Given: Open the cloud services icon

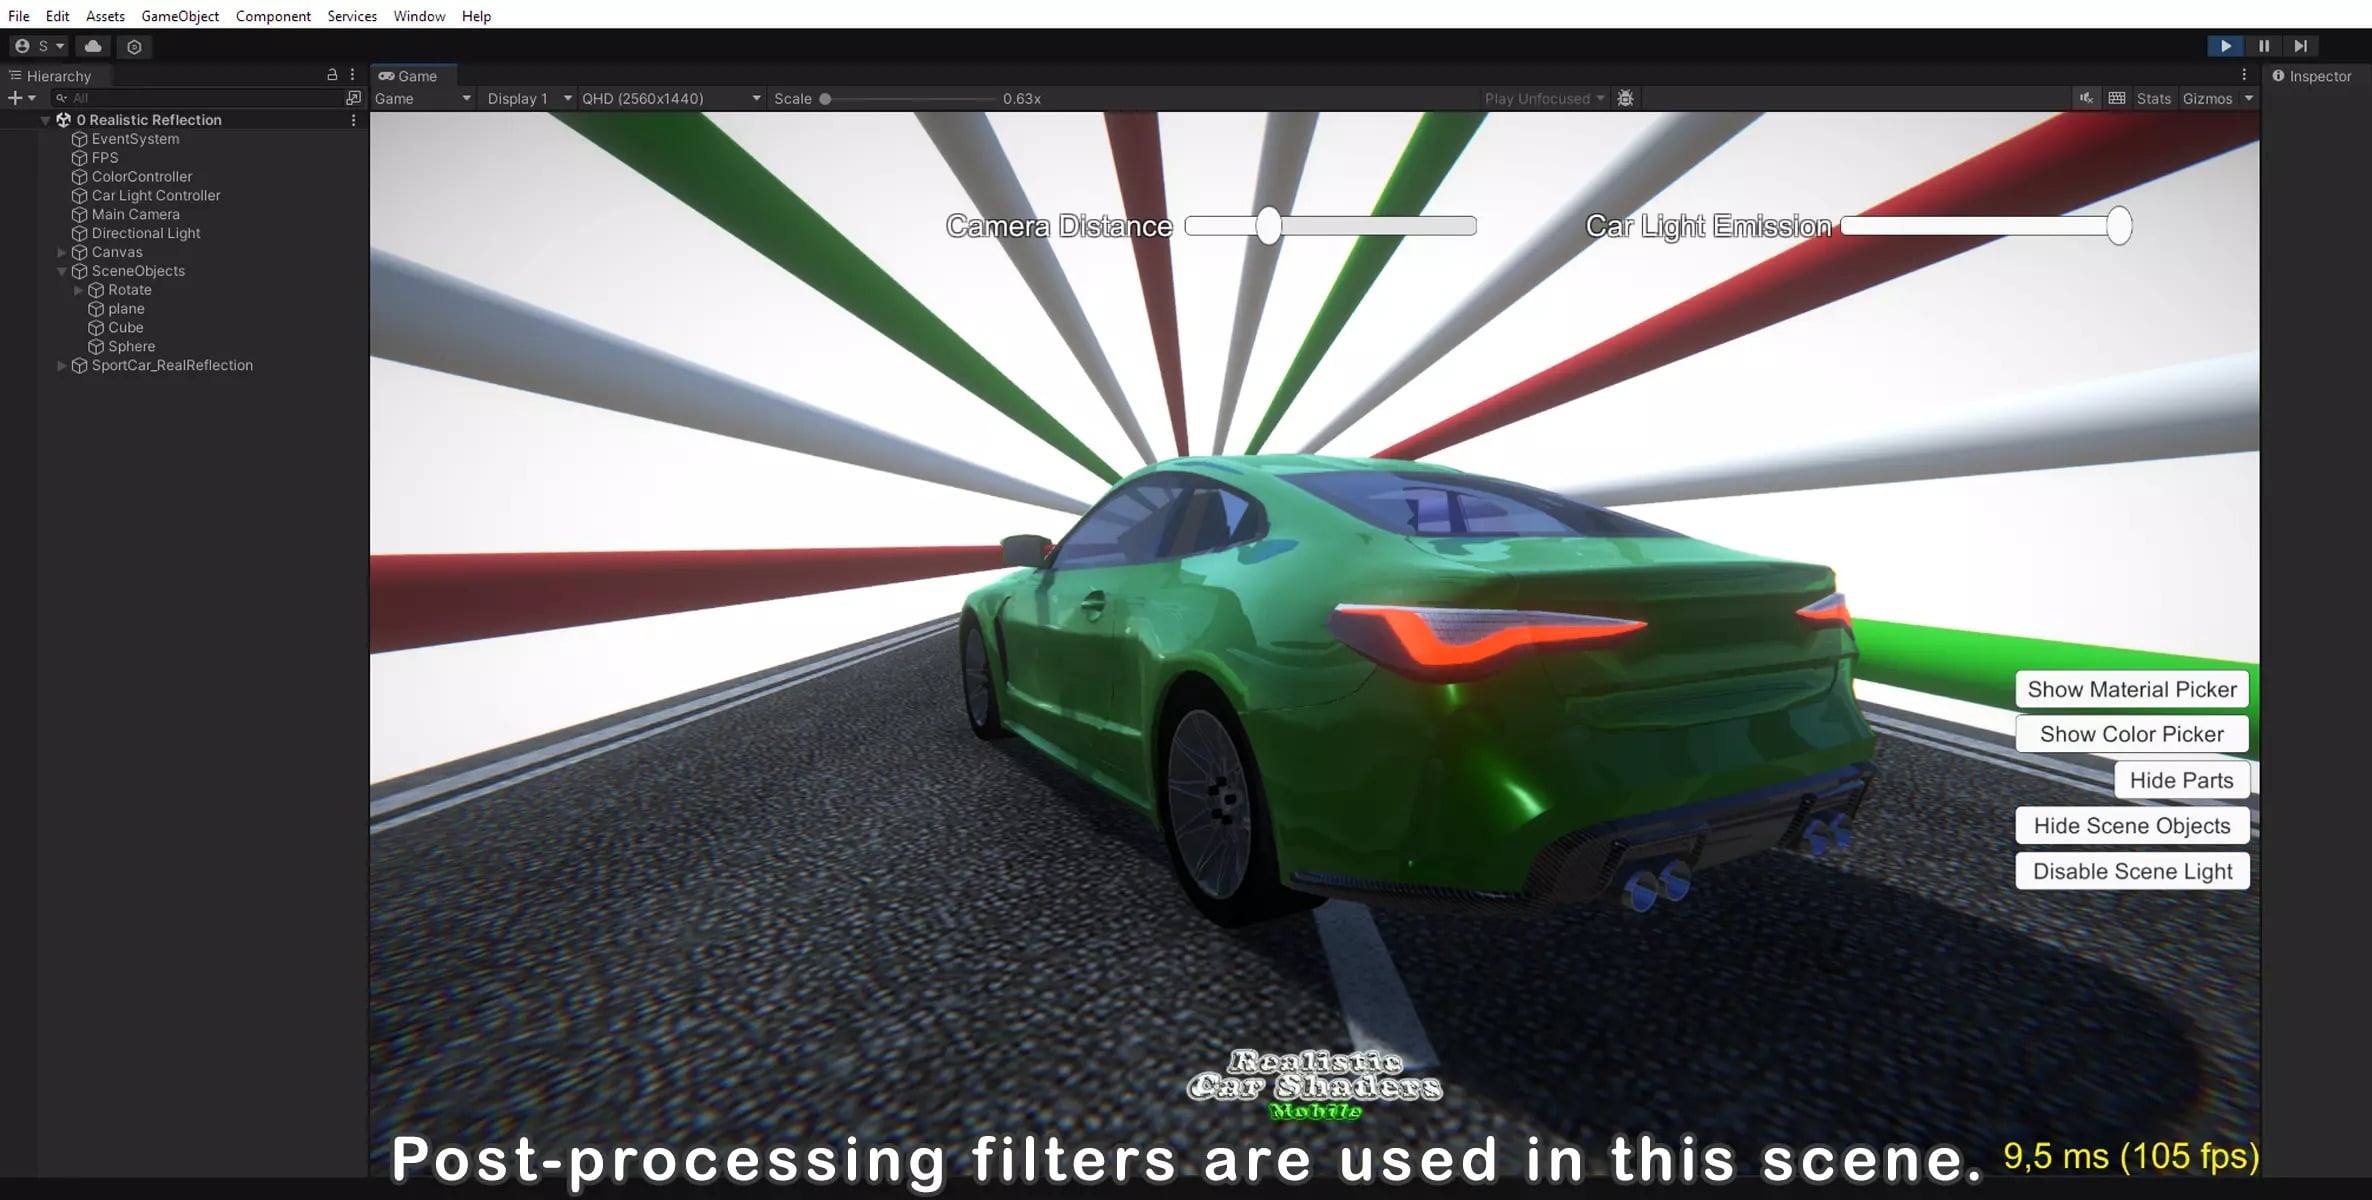Looking at the screenshot, I should pos(93,46).
